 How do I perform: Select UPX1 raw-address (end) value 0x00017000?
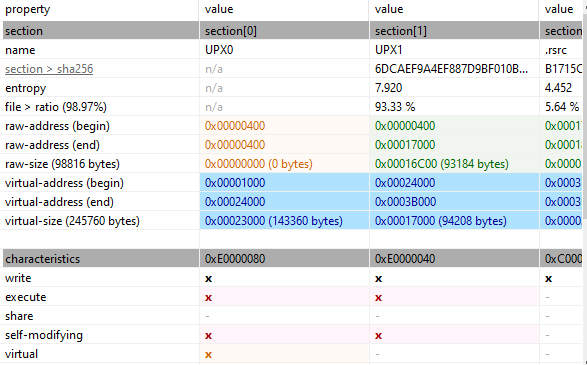point(405,145)
